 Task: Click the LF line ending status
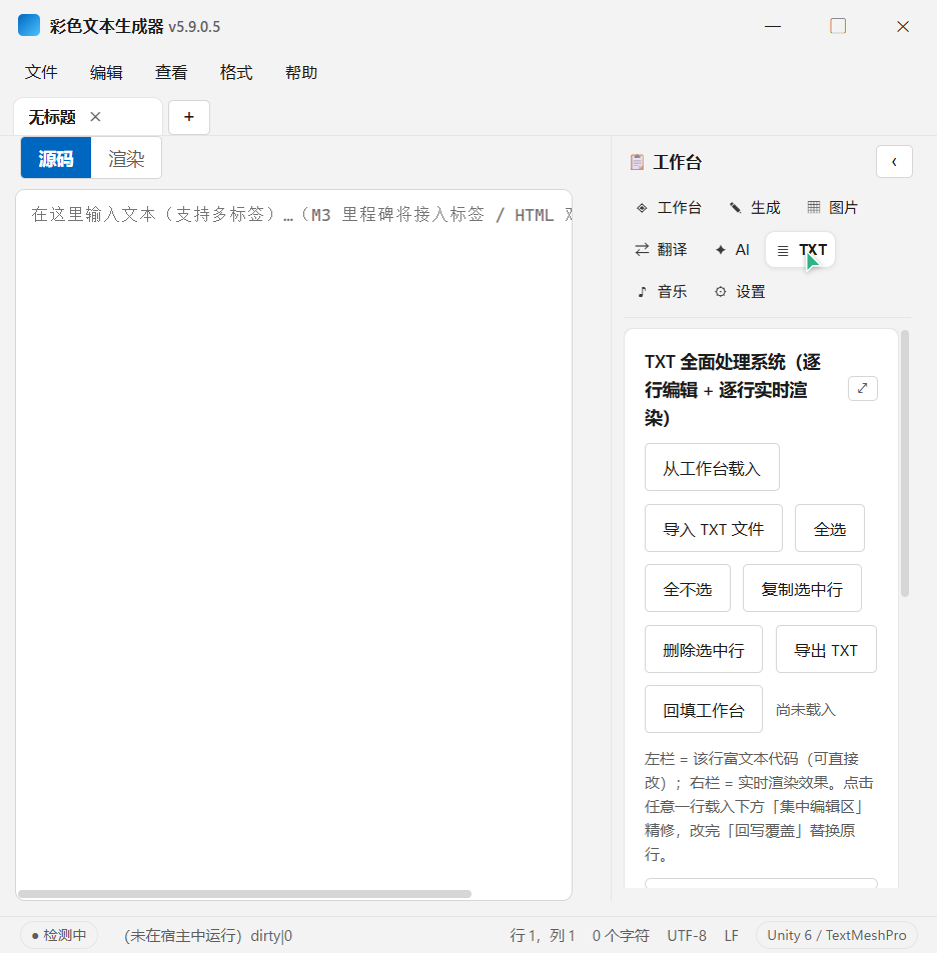[731, 935]
